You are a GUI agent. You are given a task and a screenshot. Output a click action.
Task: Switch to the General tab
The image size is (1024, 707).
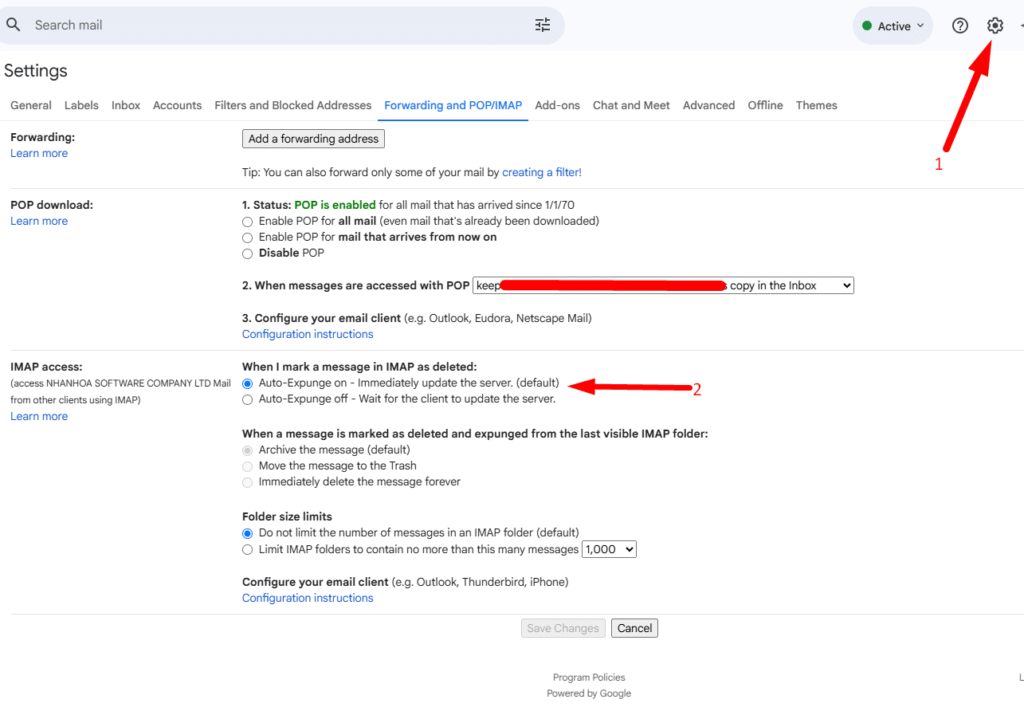tap(31, 105)
